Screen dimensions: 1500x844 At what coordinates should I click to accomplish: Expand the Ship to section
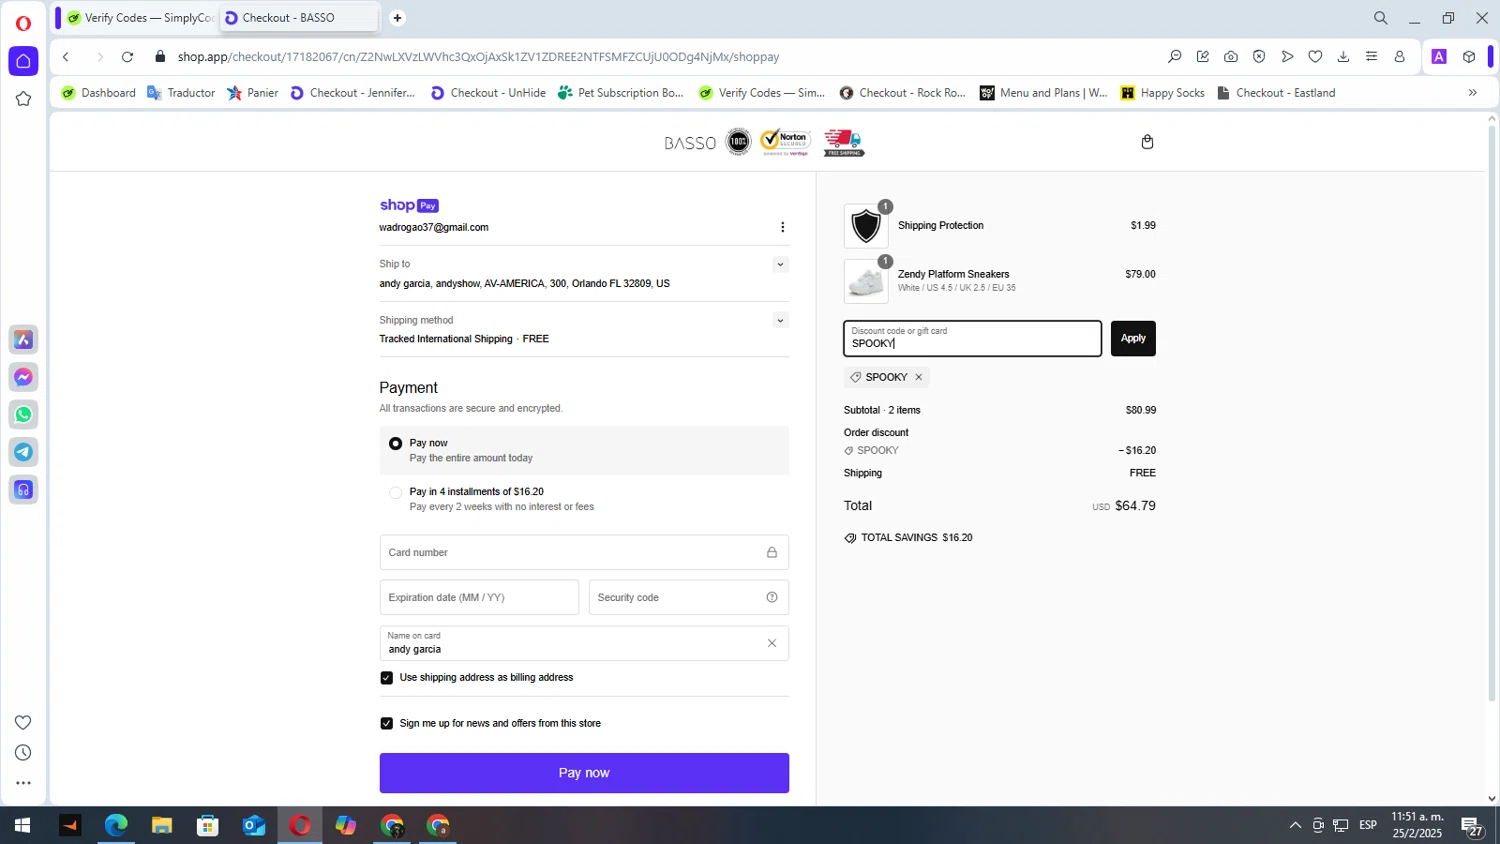tap(780, 265)
